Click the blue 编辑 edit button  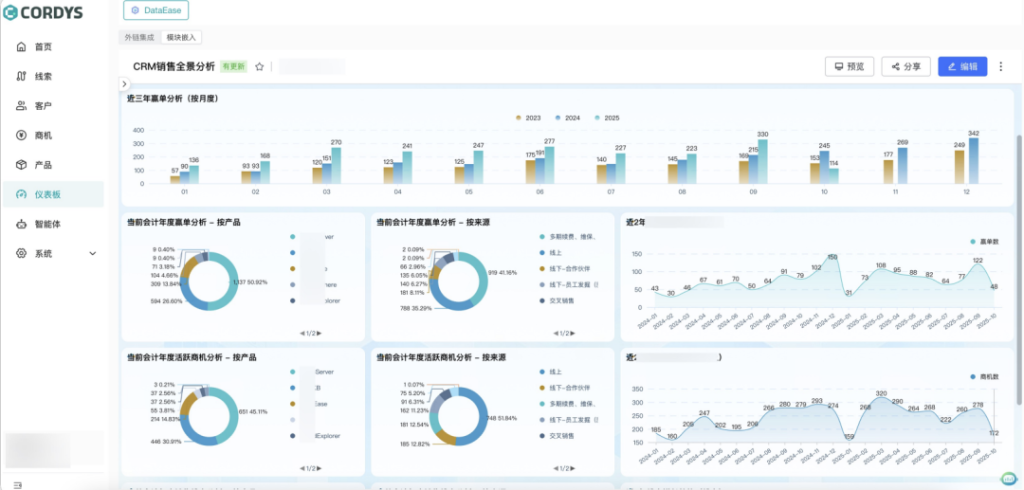pyautogui.click(x=962, y=67)
